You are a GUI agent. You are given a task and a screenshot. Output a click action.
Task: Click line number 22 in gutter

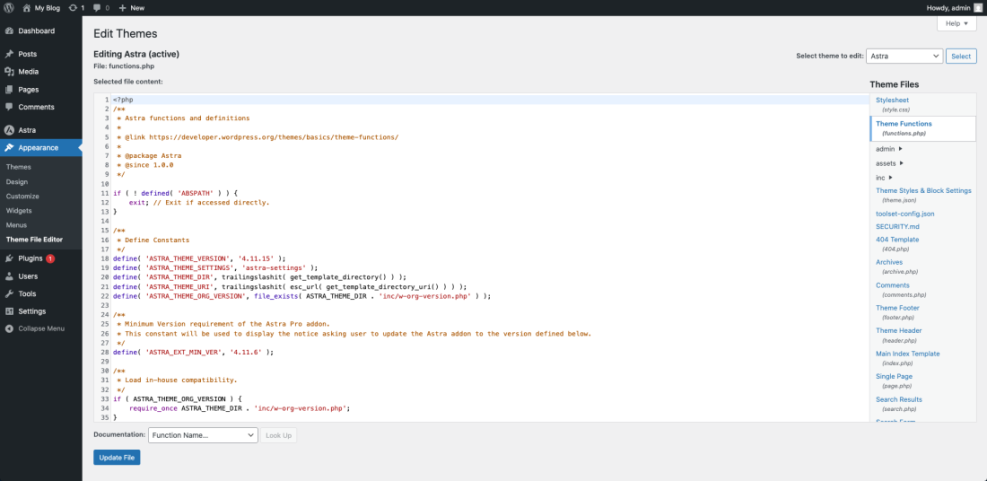[105, 296]
